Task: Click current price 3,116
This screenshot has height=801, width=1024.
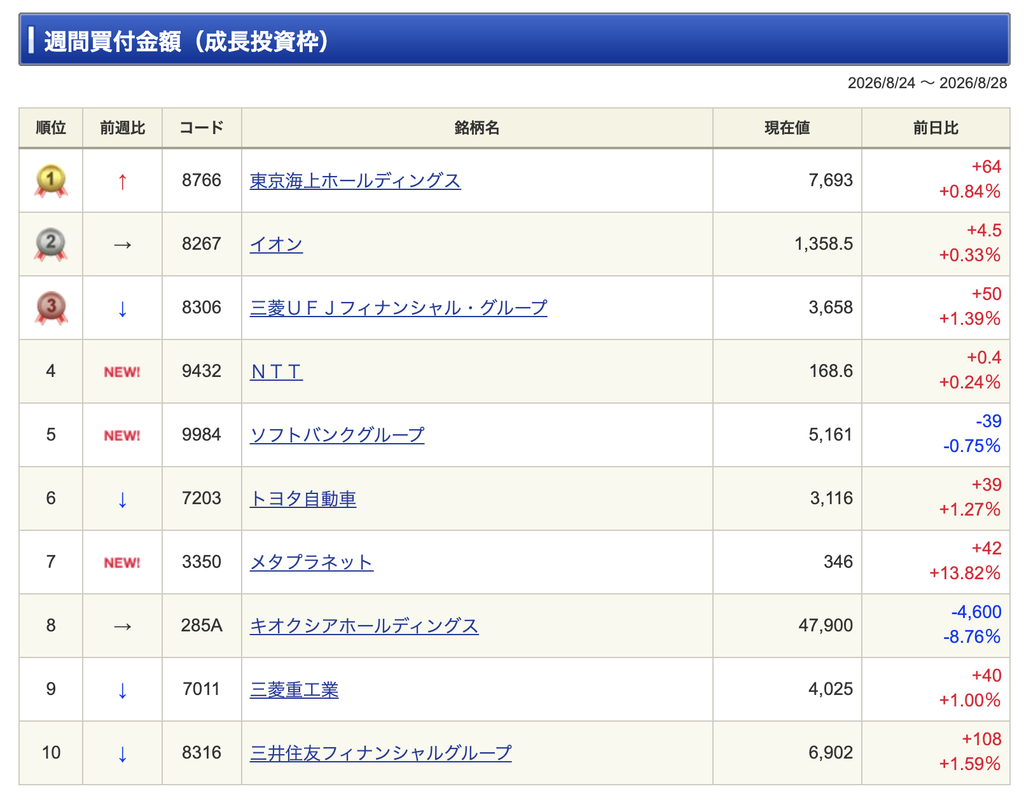Action: pyautogui.click(x=831, y=499)
